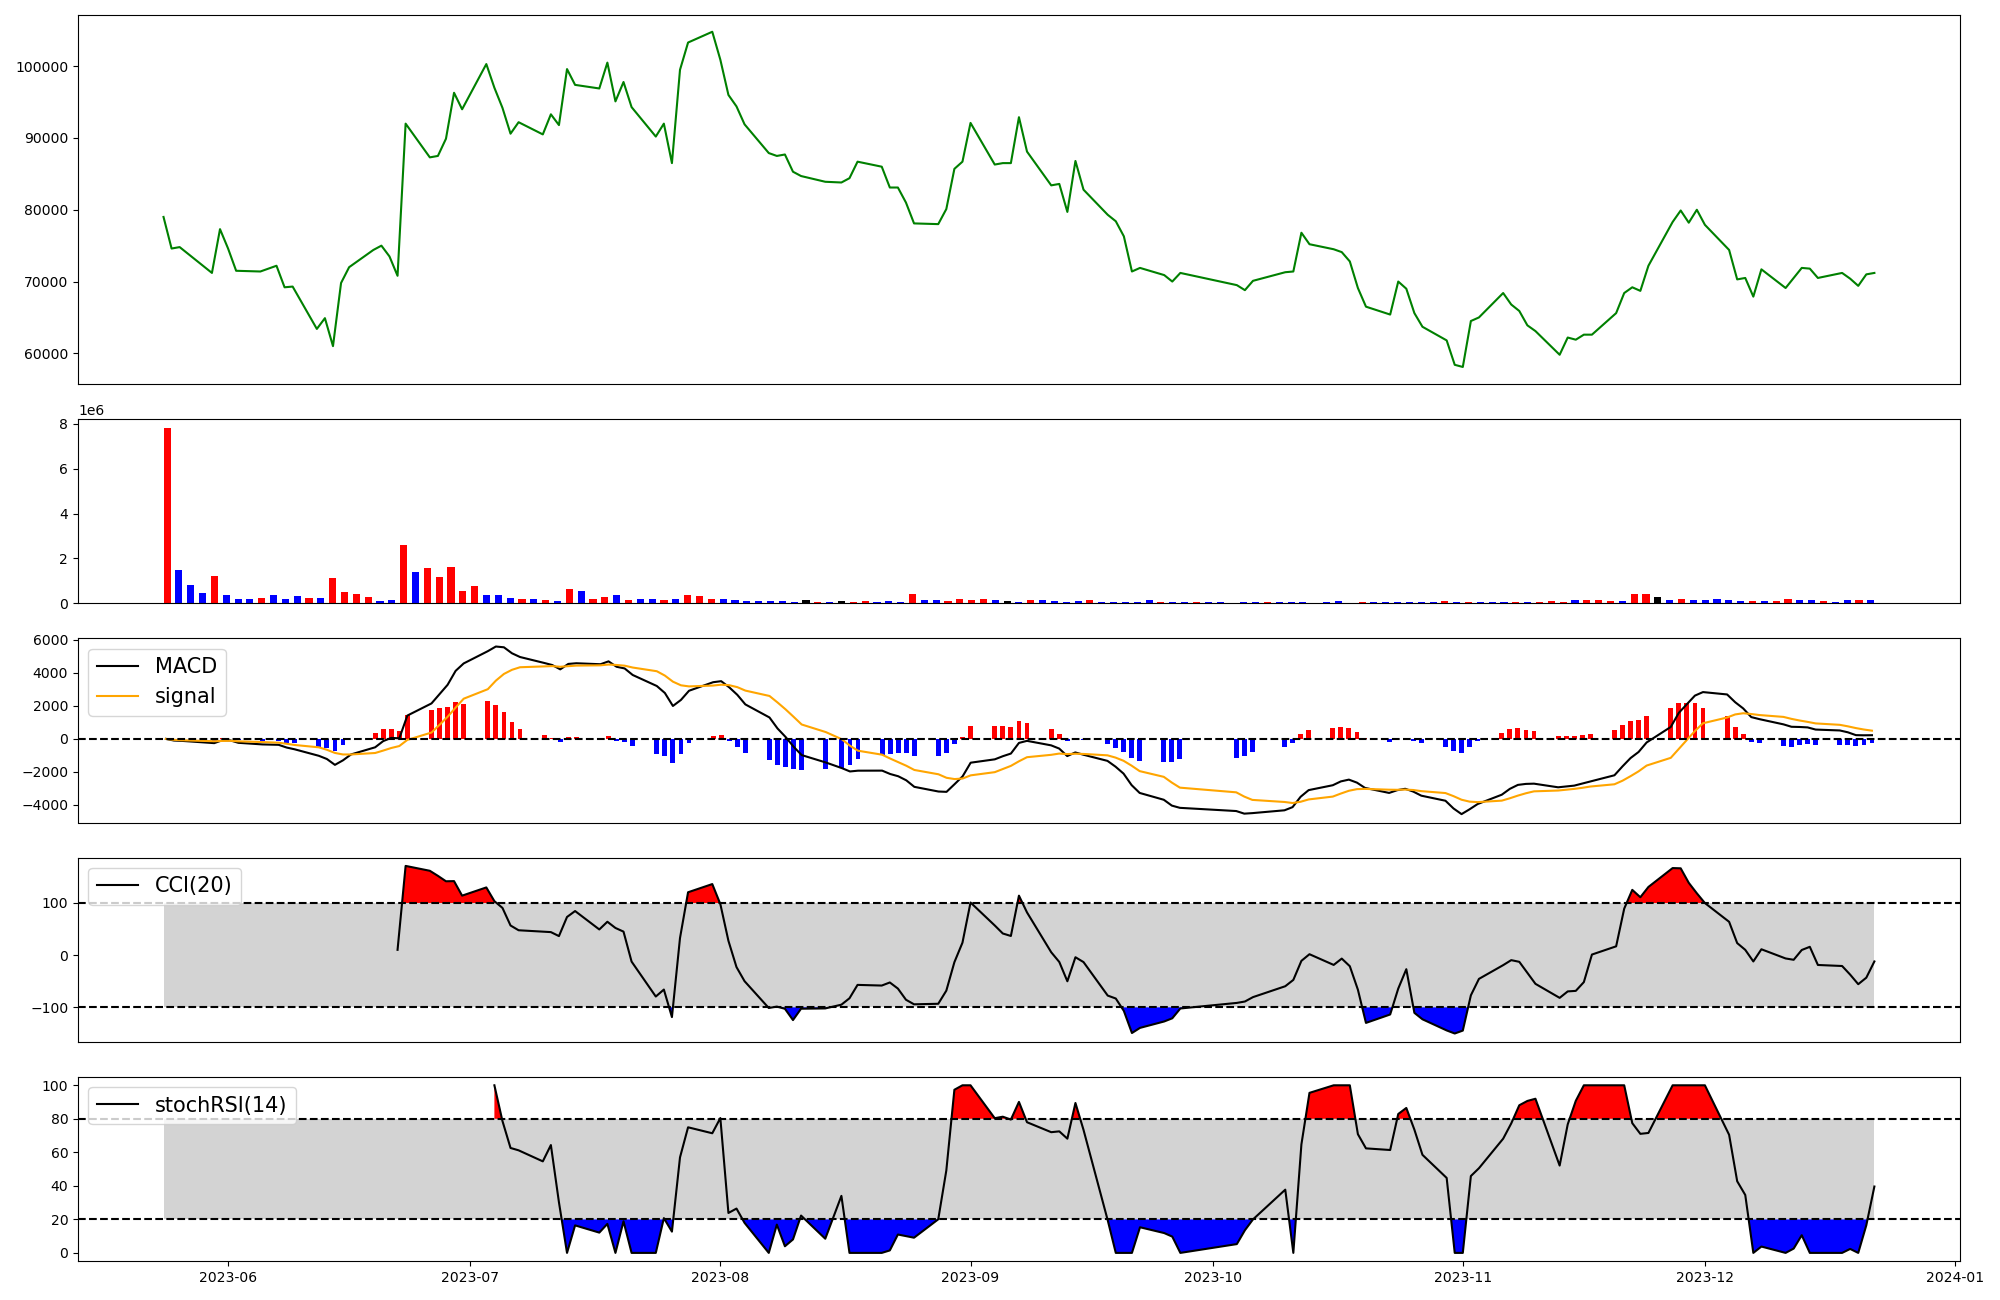Click the MACD legend entry
This screenshot has height=1300, width=2000.
tap(185, 666)
